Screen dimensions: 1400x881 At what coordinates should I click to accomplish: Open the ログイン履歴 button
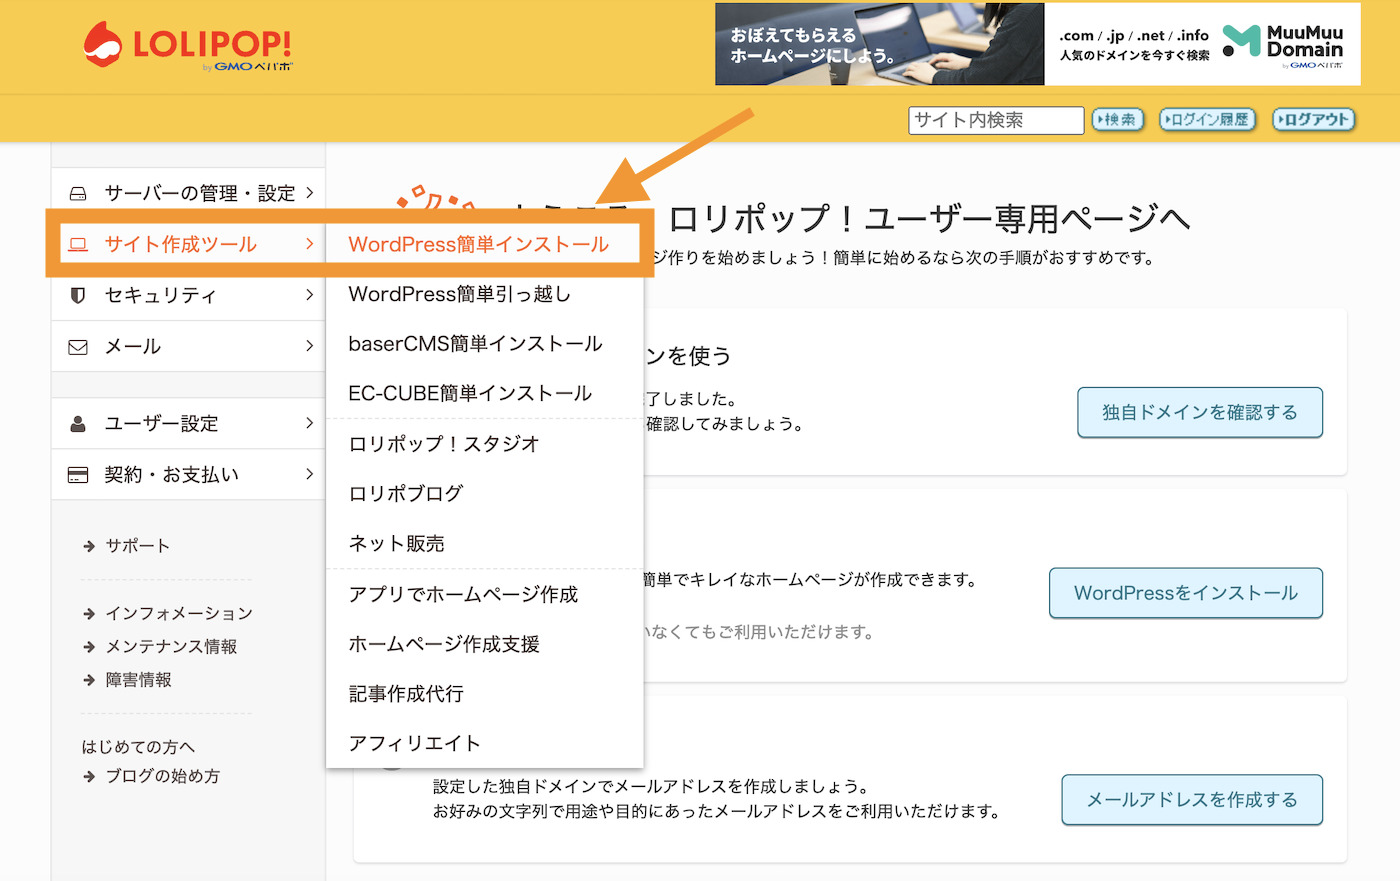coord(1206,120)
